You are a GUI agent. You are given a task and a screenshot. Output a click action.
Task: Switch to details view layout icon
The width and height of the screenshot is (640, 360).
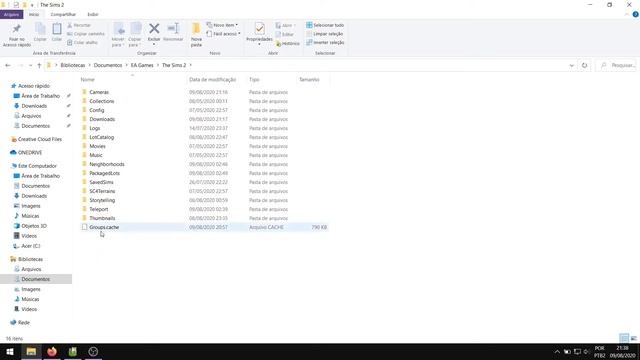pyautogui.click(x=624, y=338)
